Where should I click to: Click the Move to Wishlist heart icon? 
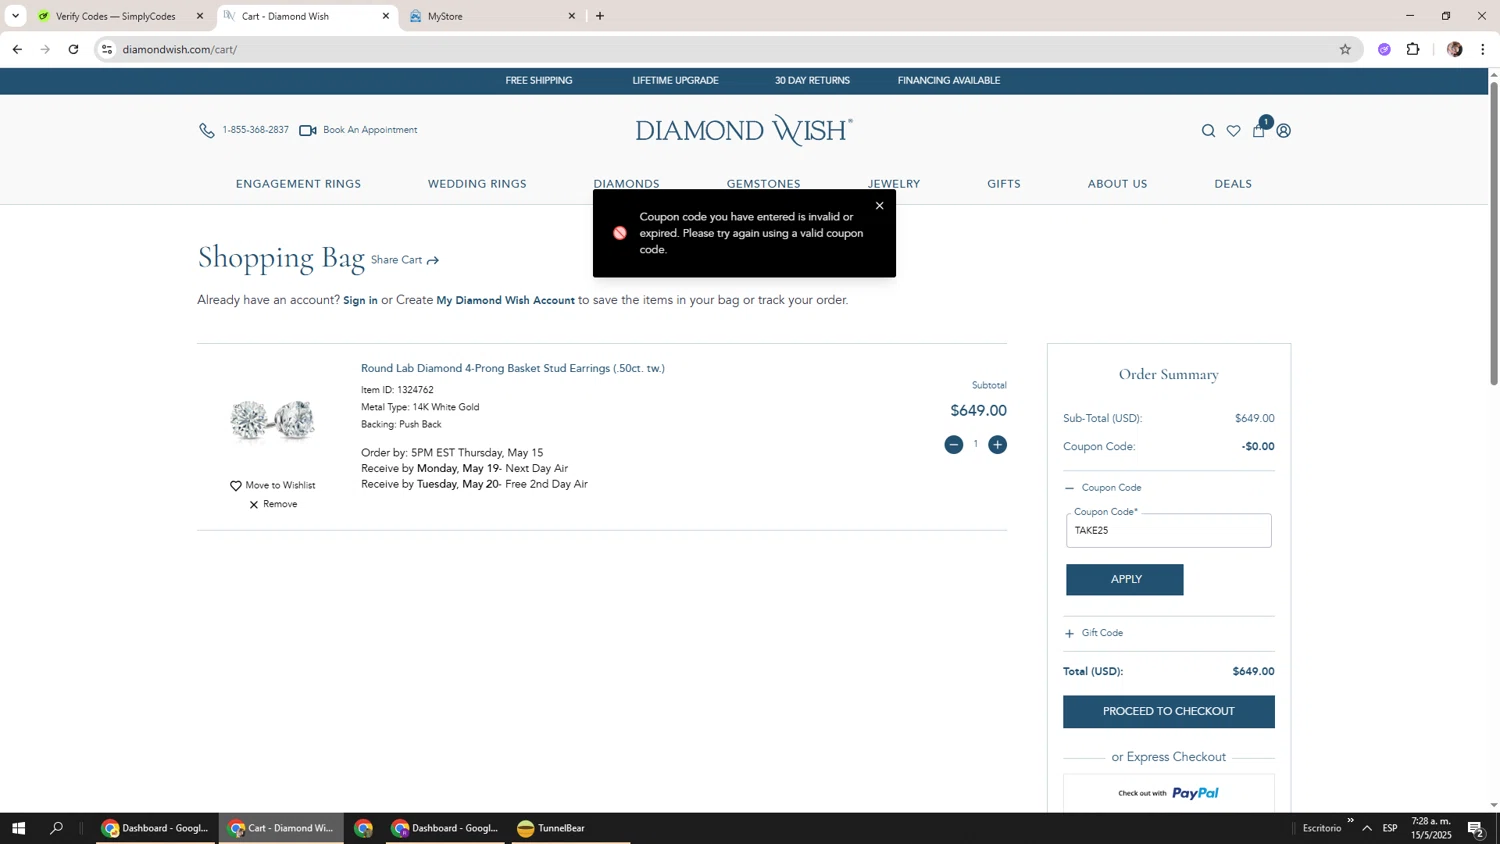(236, 486)
